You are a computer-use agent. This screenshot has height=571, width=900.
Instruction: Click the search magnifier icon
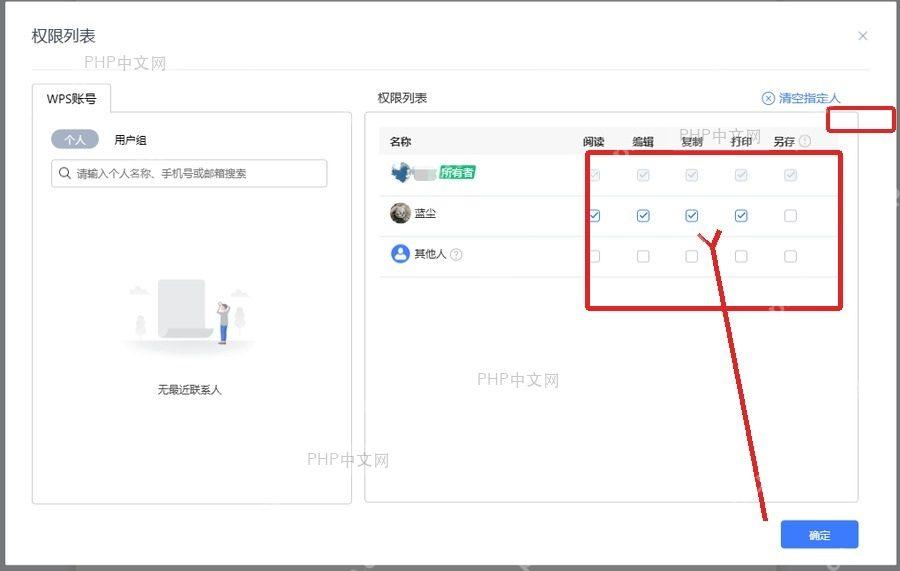64,173
